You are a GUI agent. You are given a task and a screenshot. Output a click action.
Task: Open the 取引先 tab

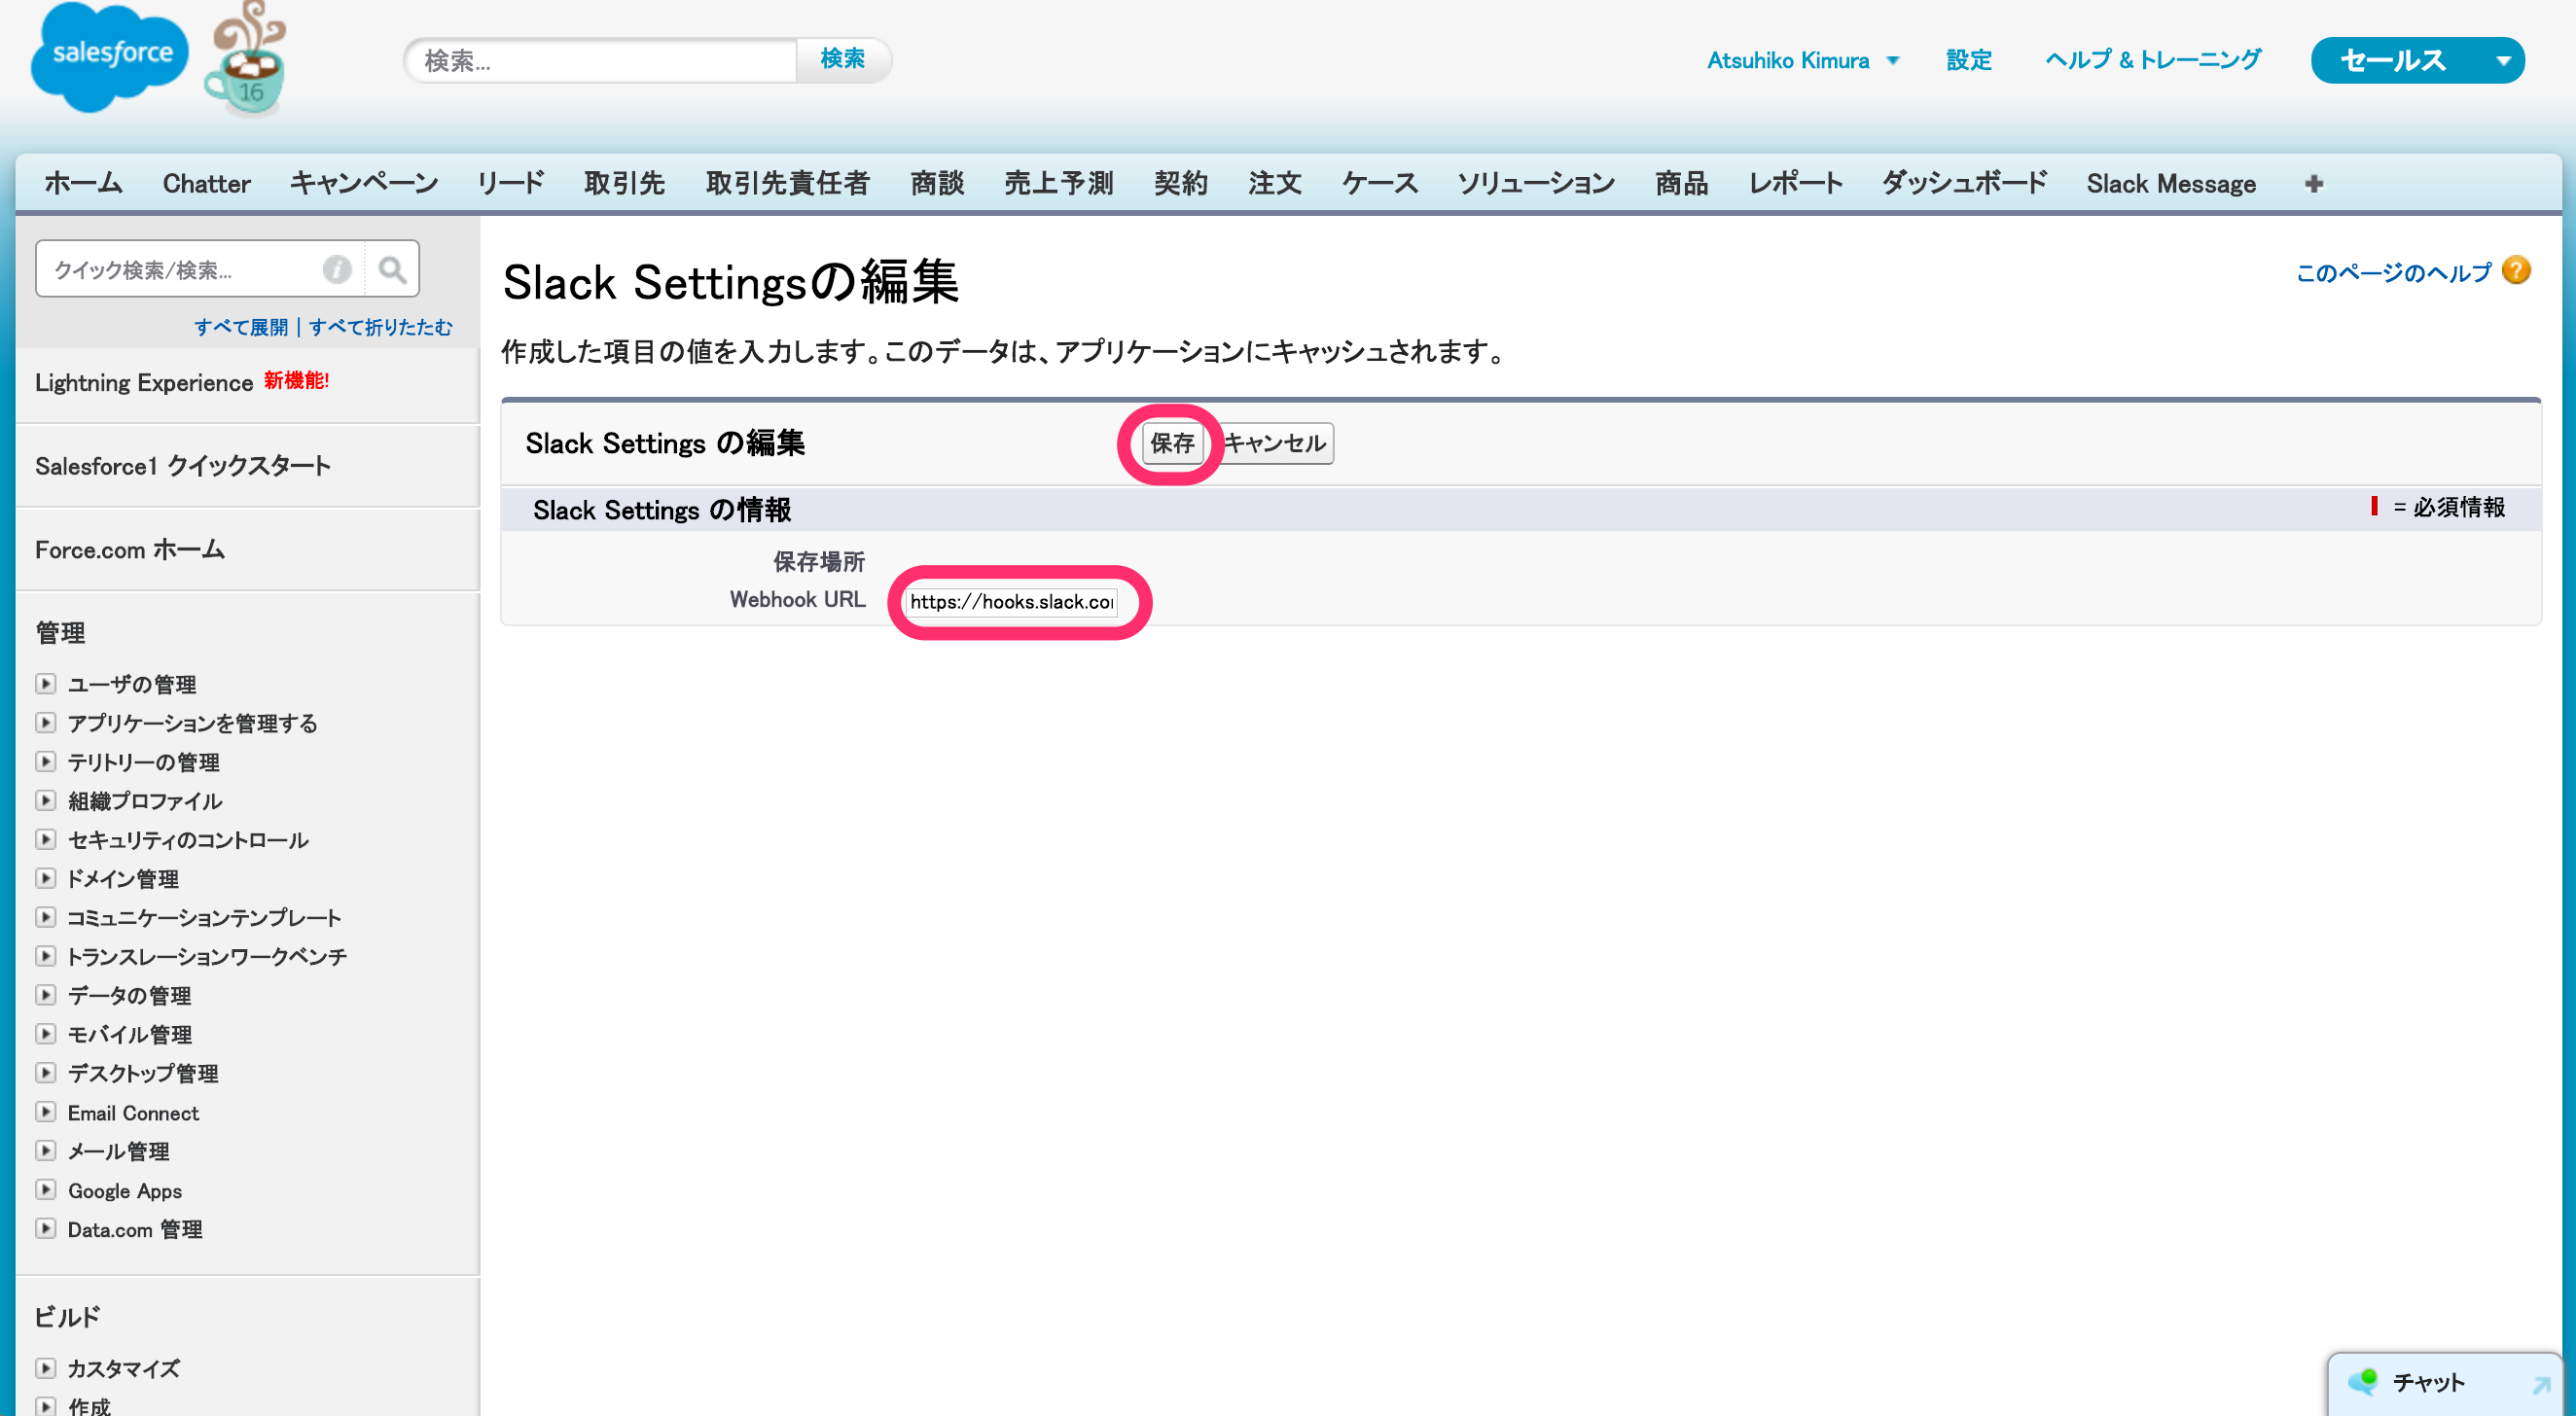[x=625, y=184]
